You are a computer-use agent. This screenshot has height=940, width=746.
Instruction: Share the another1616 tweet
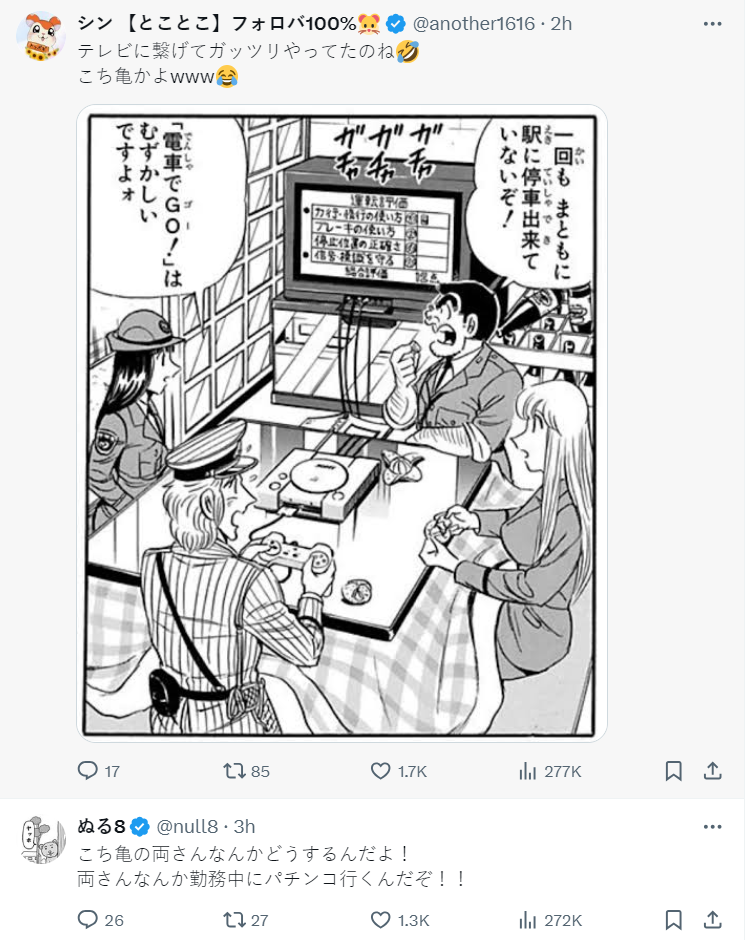pyautogui.click(x=712, y=770)
